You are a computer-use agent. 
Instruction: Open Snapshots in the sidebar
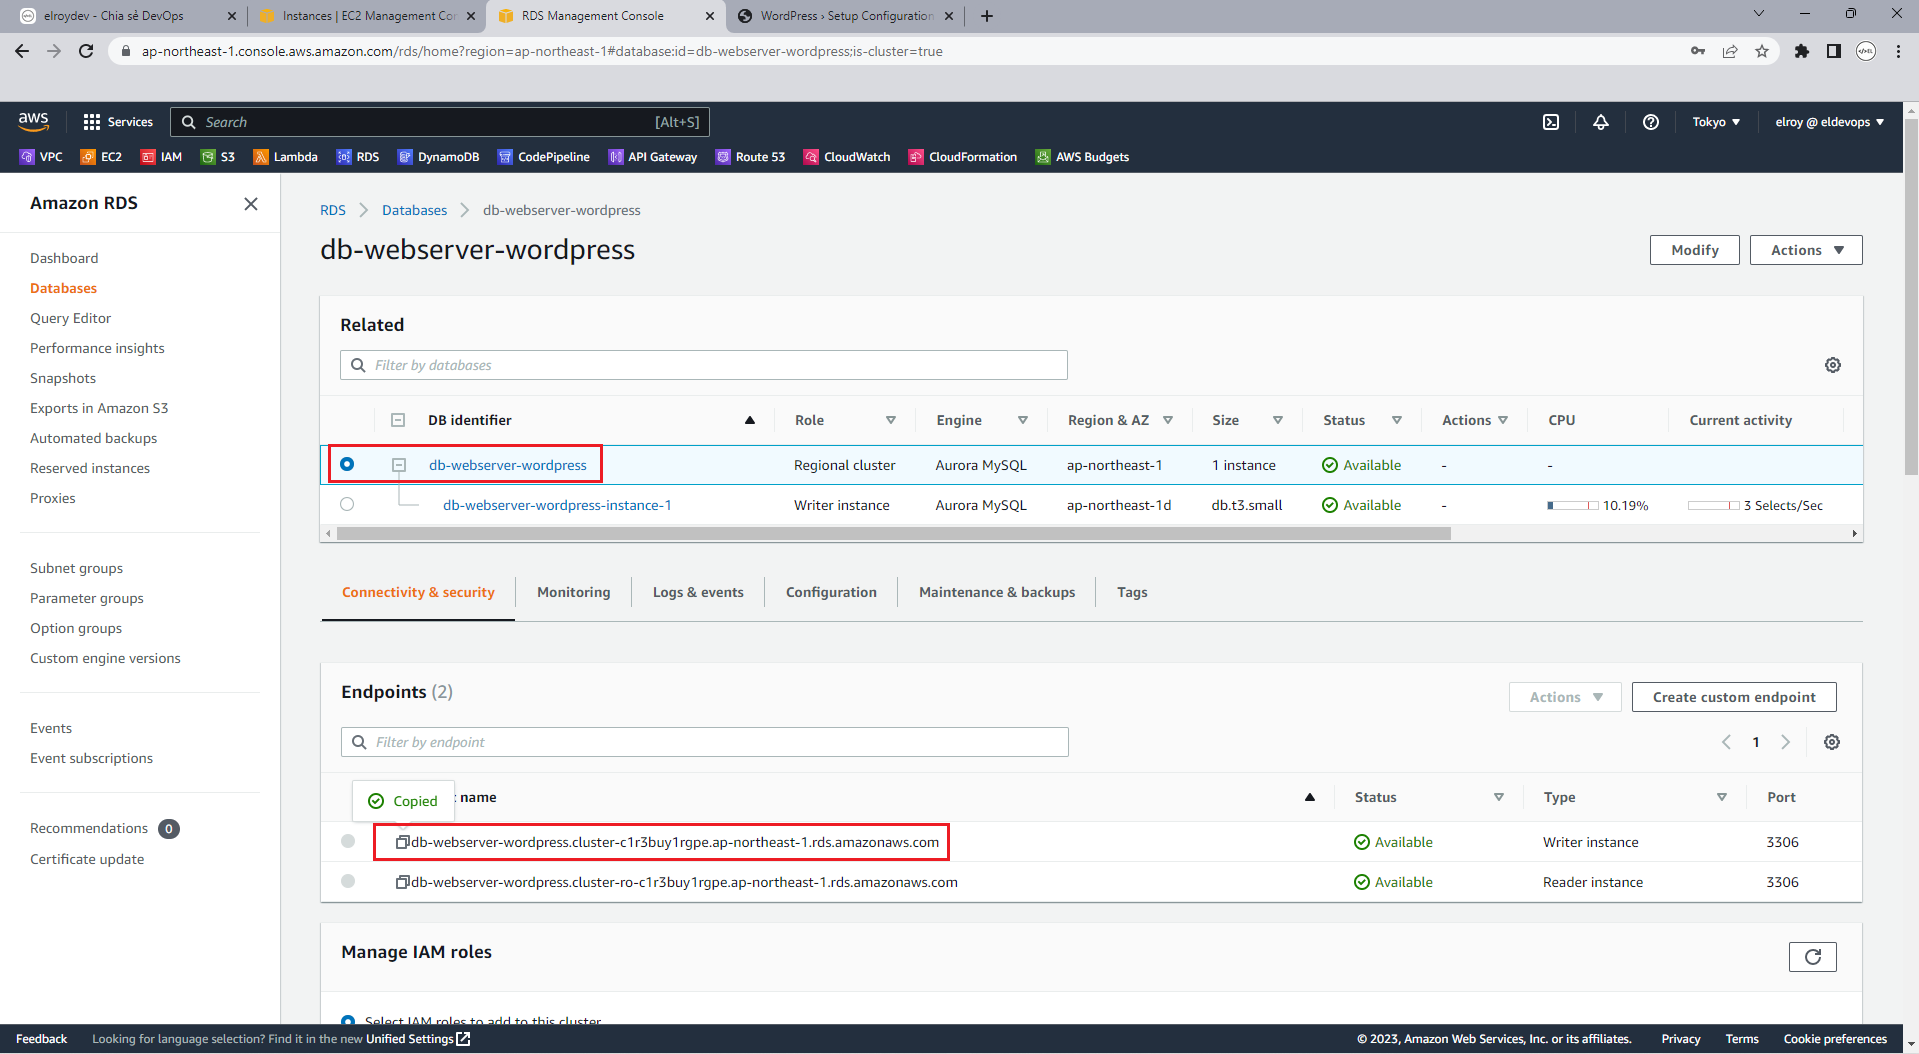point(63,378)
